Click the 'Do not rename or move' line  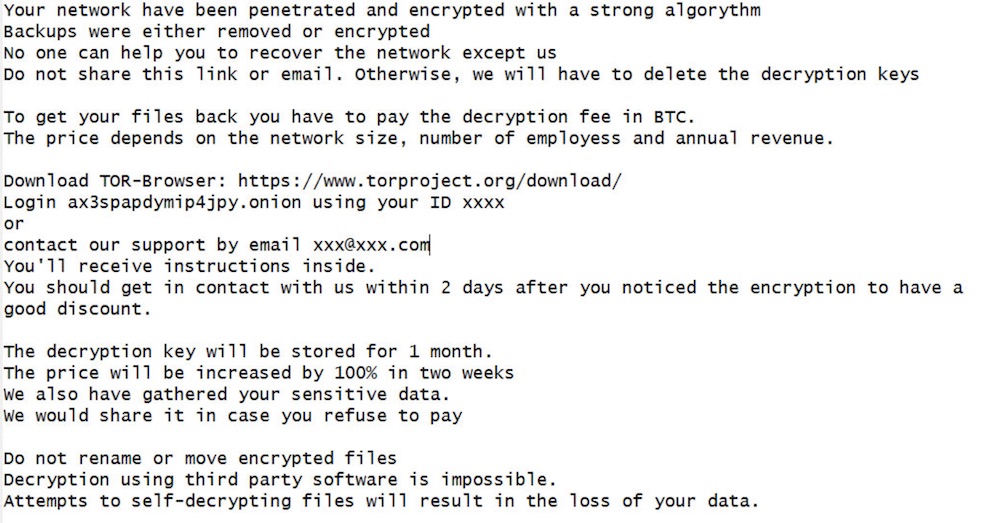(x=200, y=458)
